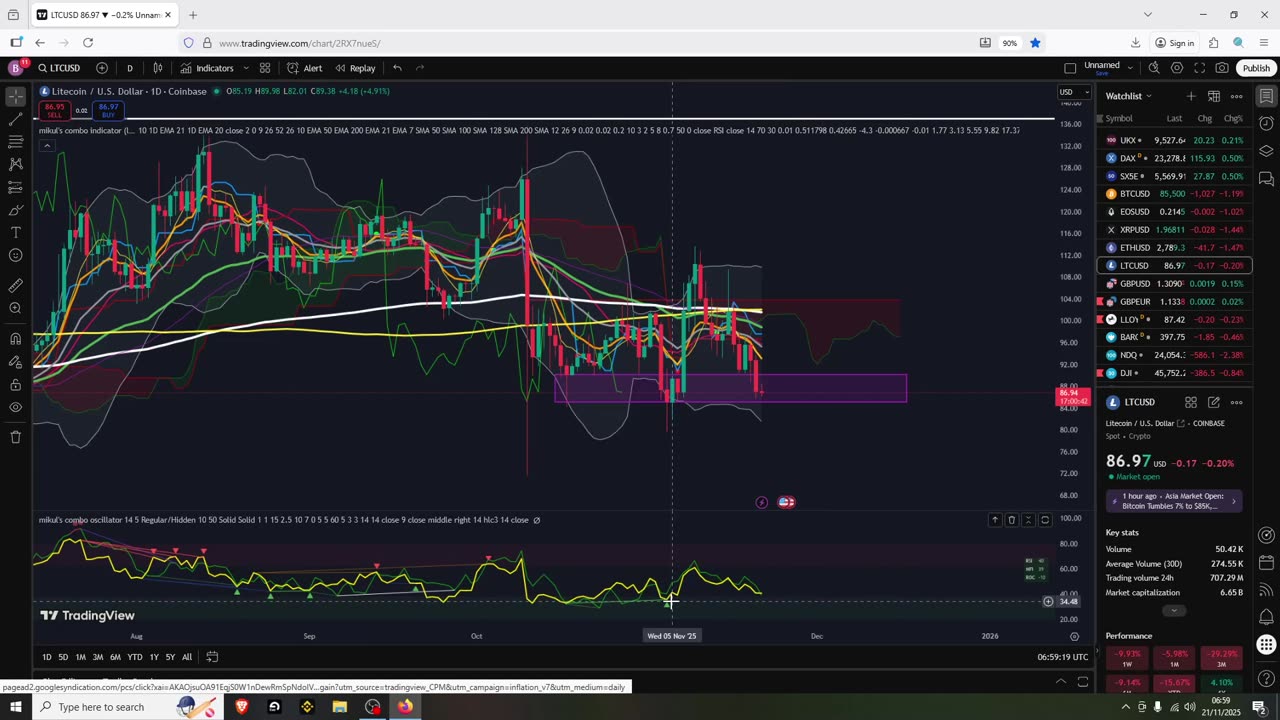Open the emoji icons tool
The height and width of the screenshot is (720, 1280).
pos(16,255)
